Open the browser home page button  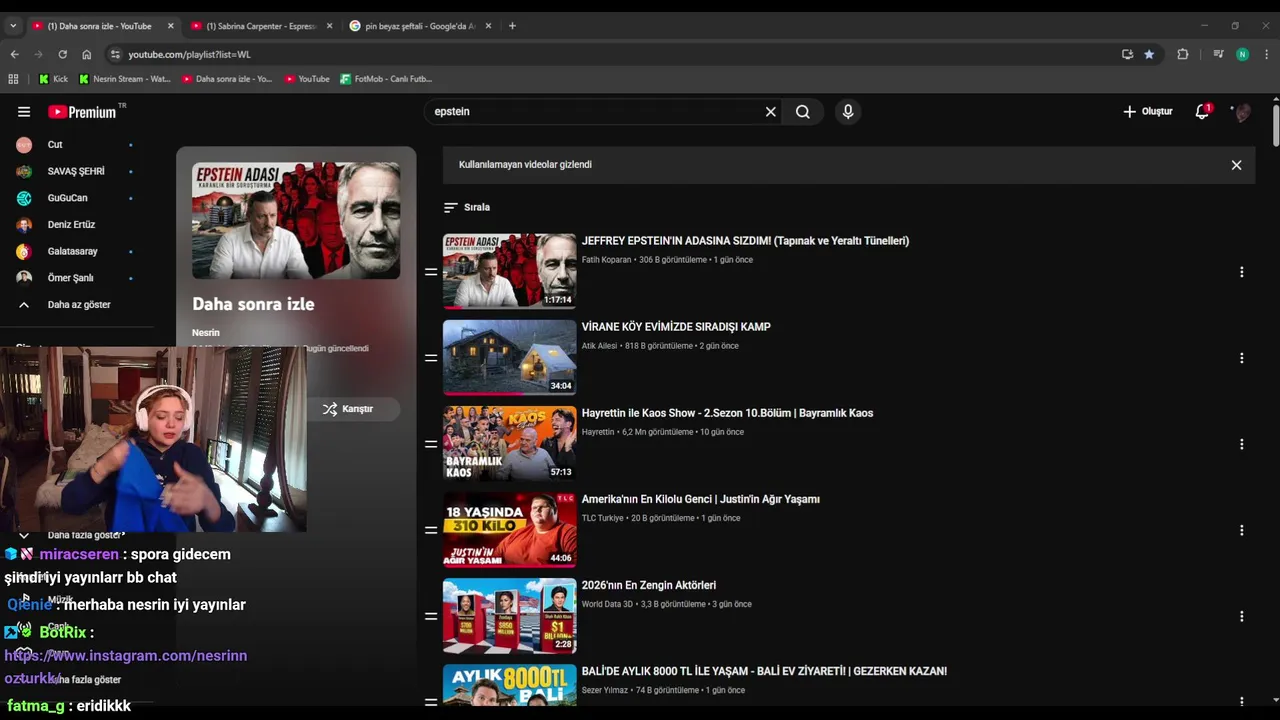(86, 54)
